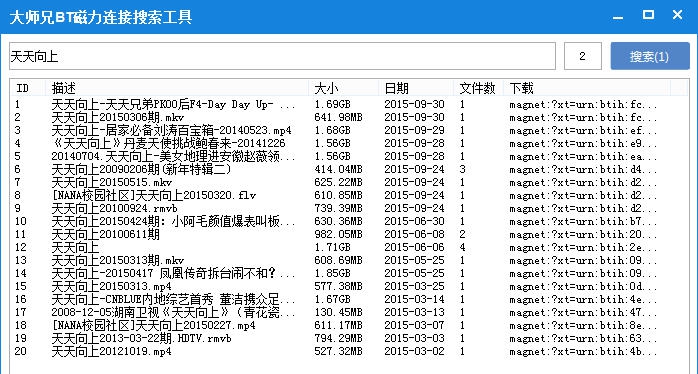Screen dimensions: 698x374
Task: Click magnet link ending btih:4b...
Action: [x=583, y=352]
